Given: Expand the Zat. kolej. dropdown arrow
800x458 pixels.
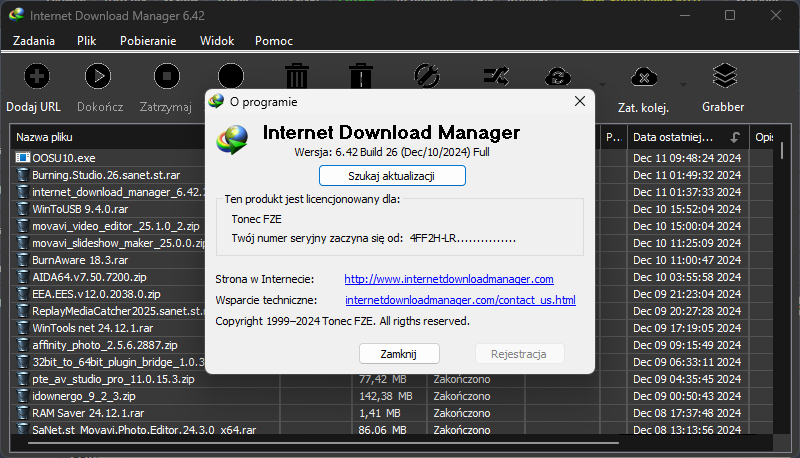Looking at the screenshot, I should tap(683, 85).
